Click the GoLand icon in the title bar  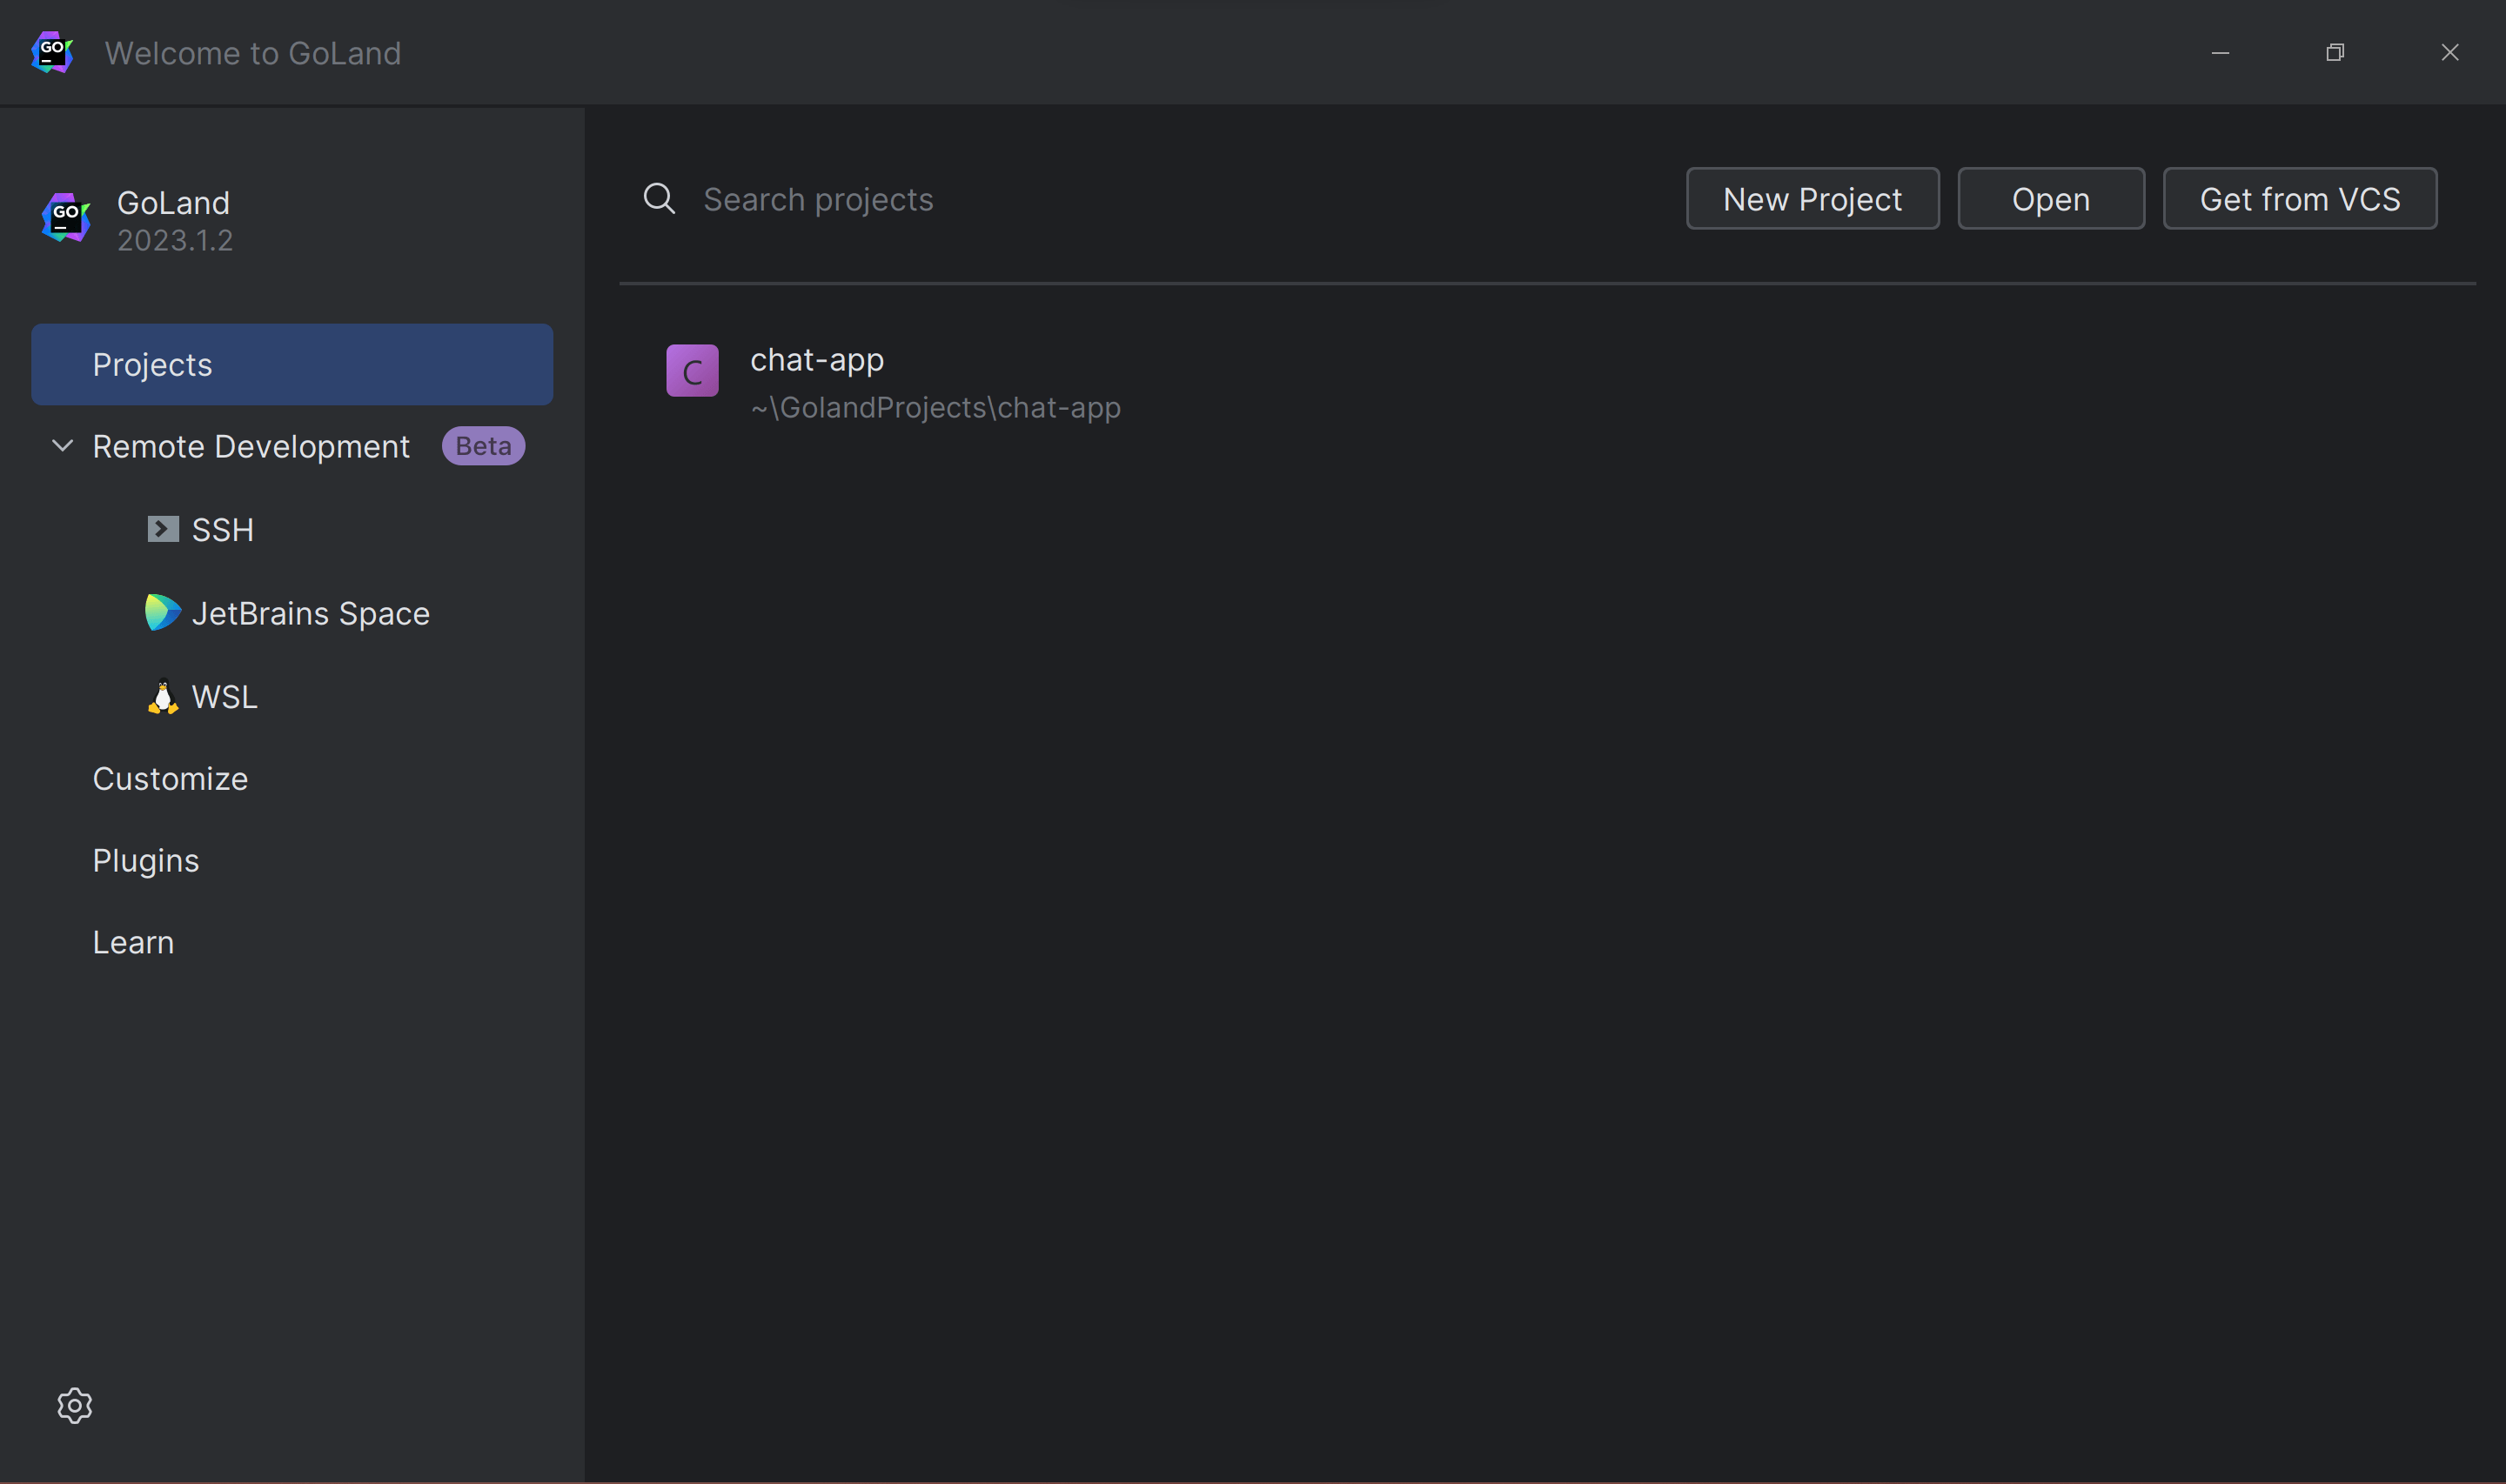click(52, 52)
